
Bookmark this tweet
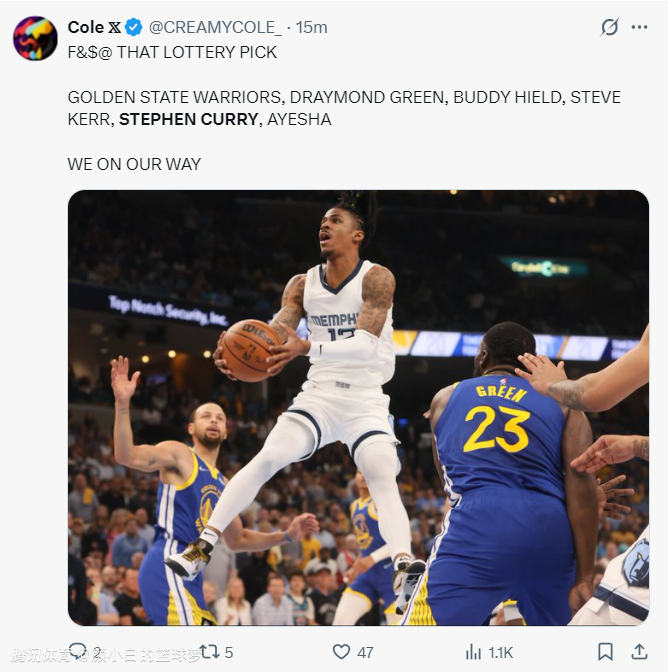[x=605, y=652]
